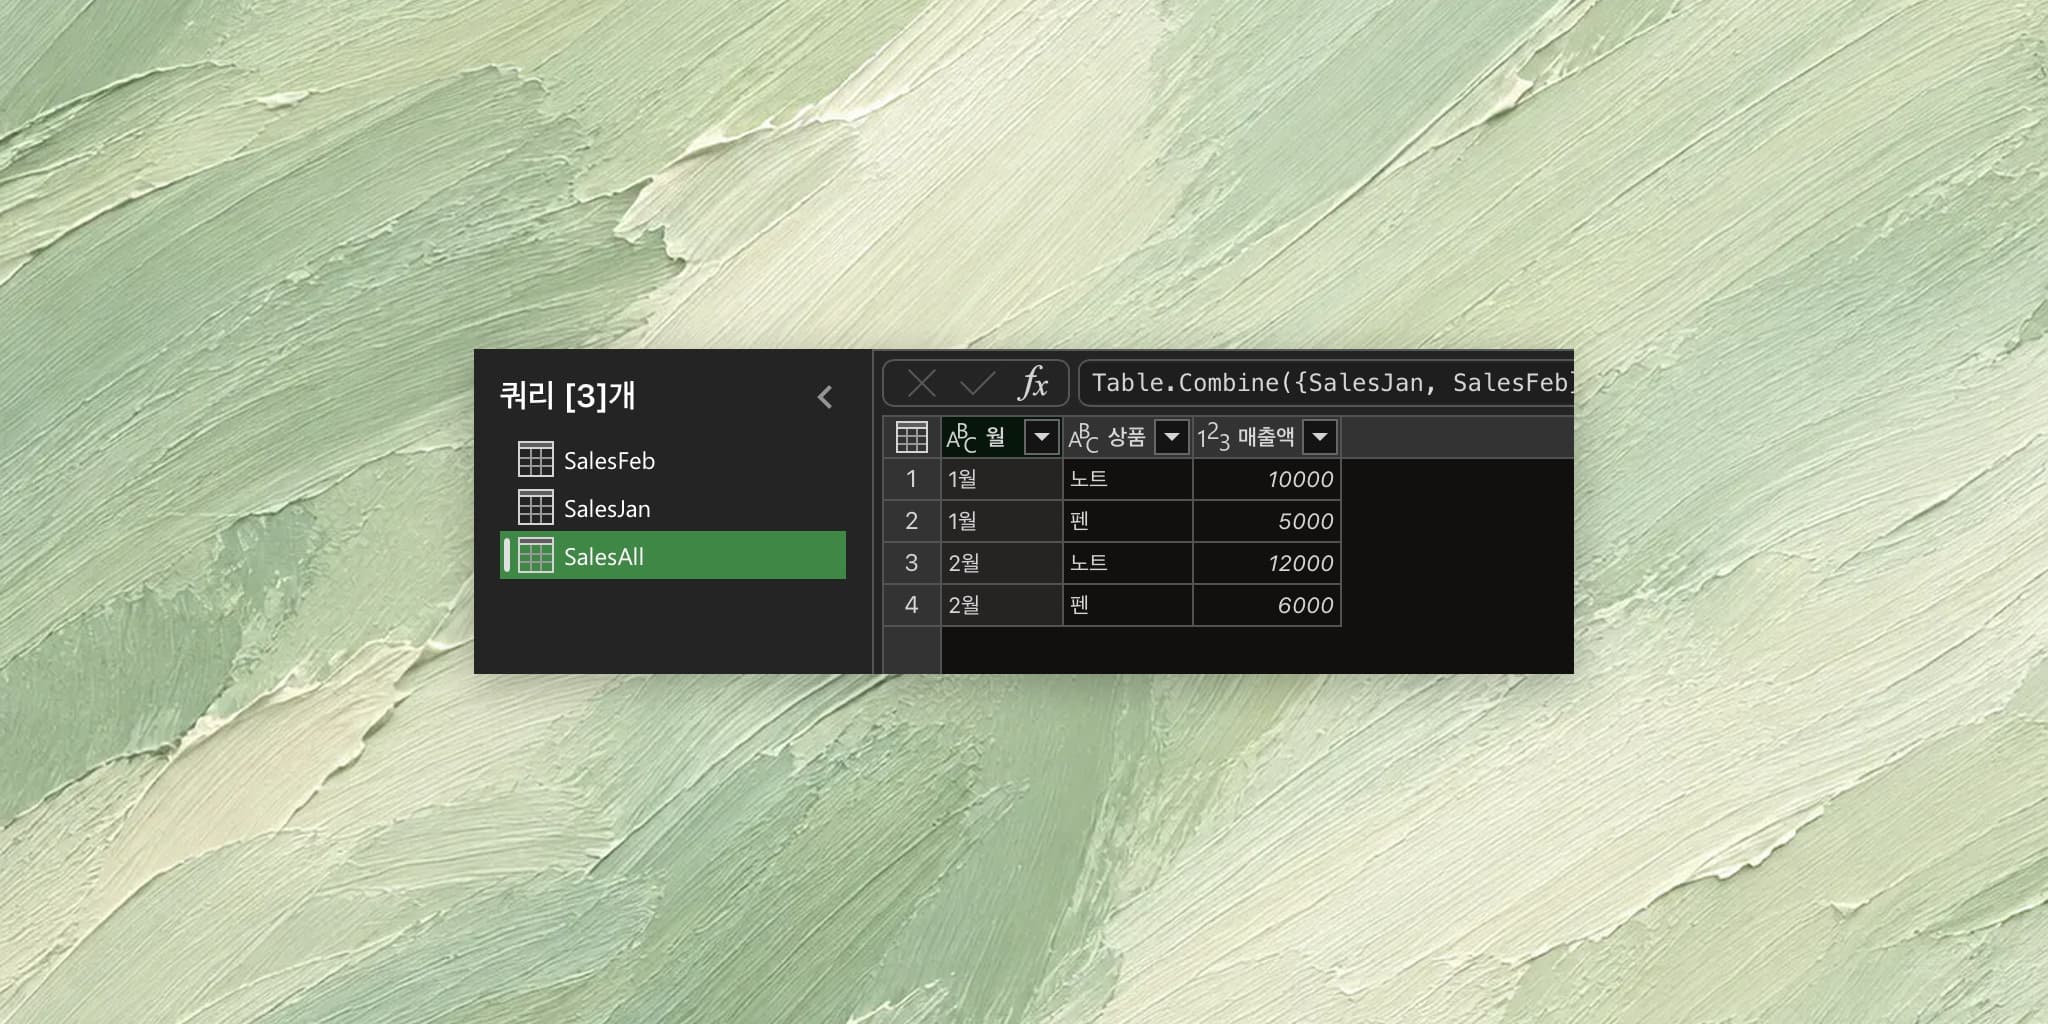Select the 상품 column header
The height and width of the screenshot is (1024, 2048).
tap(1128, 437)
